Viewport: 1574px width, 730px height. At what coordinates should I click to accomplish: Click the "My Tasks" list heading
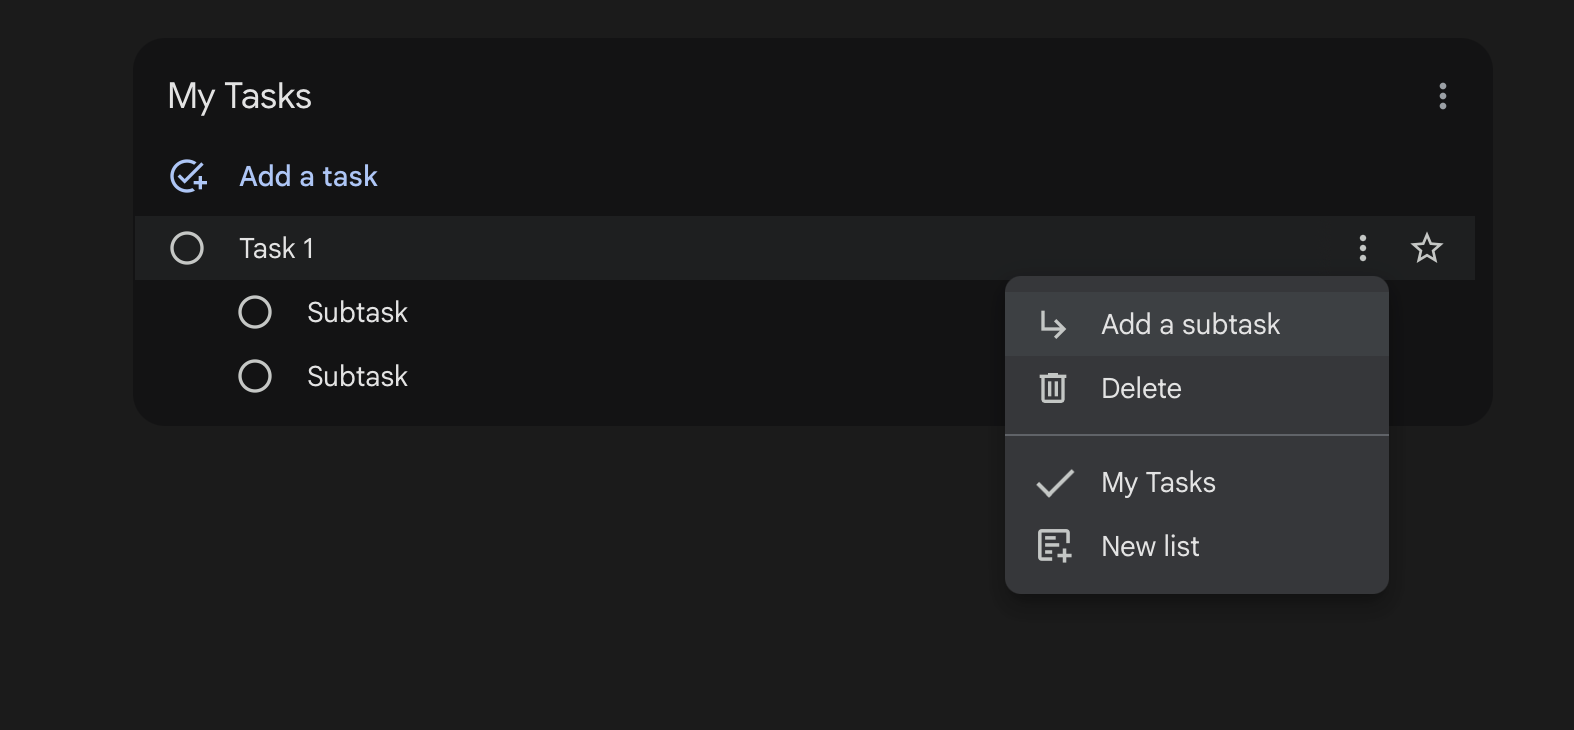tap(240, 96)
